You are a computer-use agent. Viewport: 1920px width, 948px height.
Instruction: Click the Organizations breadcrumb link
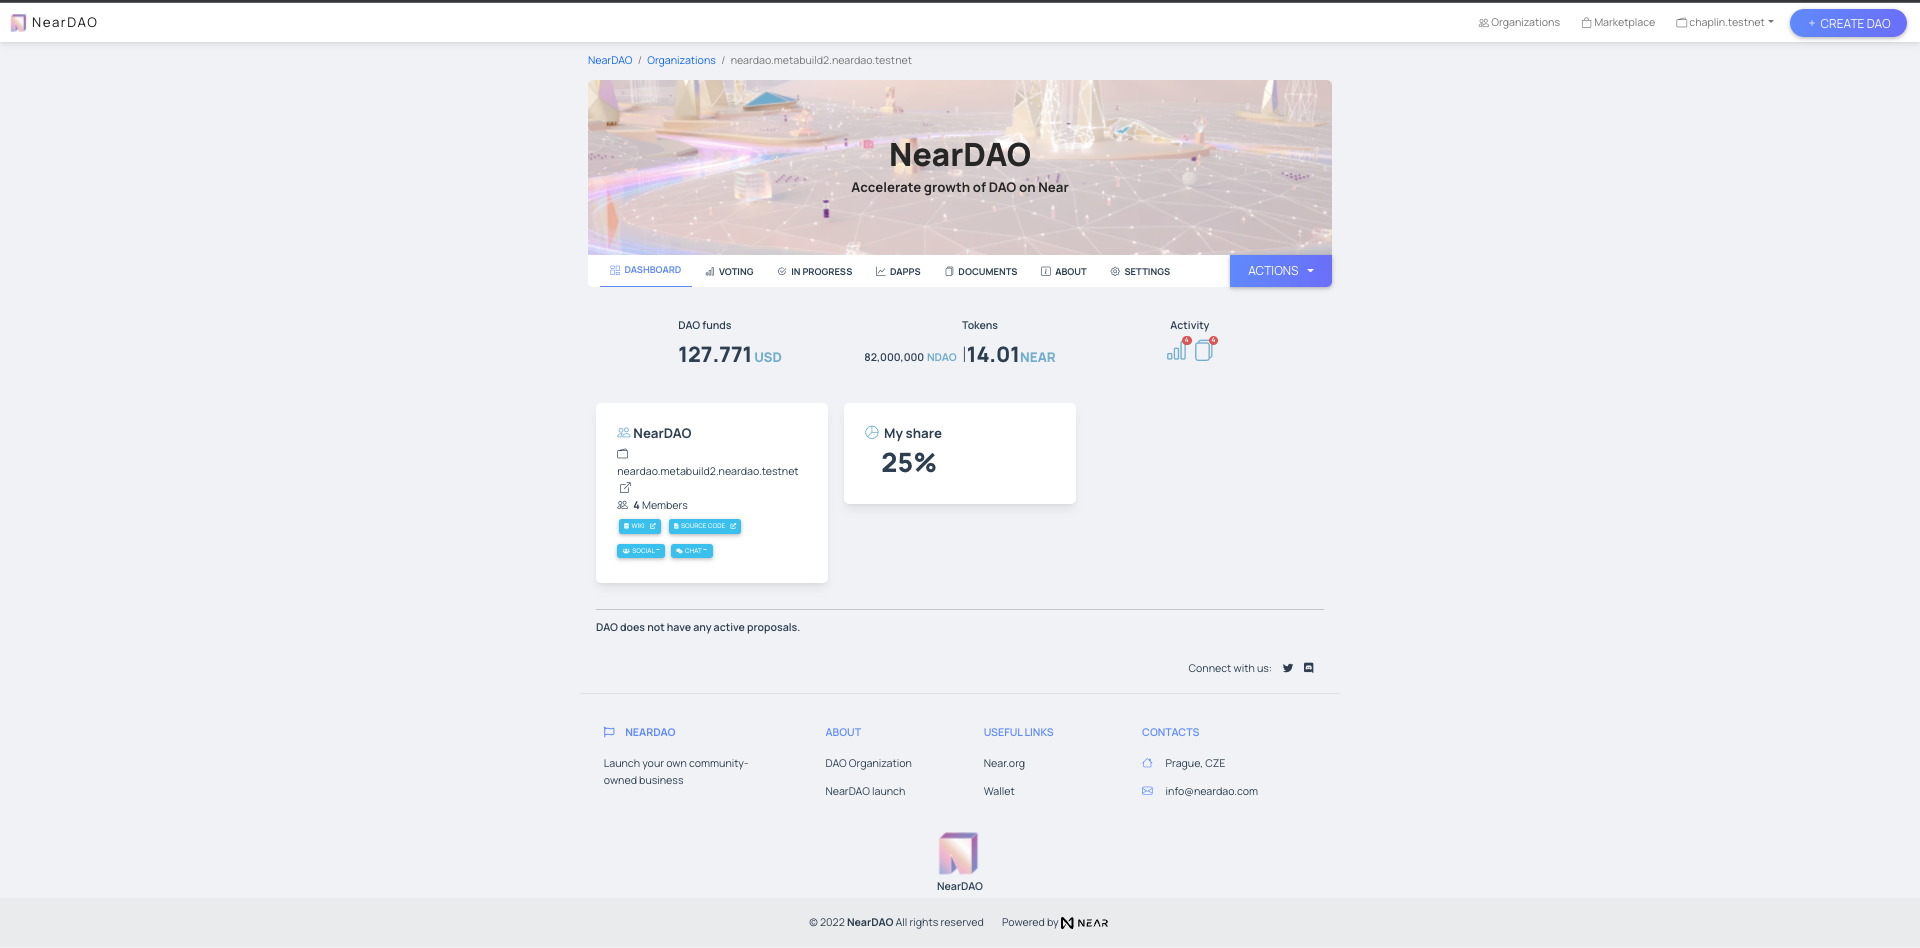[x=681, y=61]
